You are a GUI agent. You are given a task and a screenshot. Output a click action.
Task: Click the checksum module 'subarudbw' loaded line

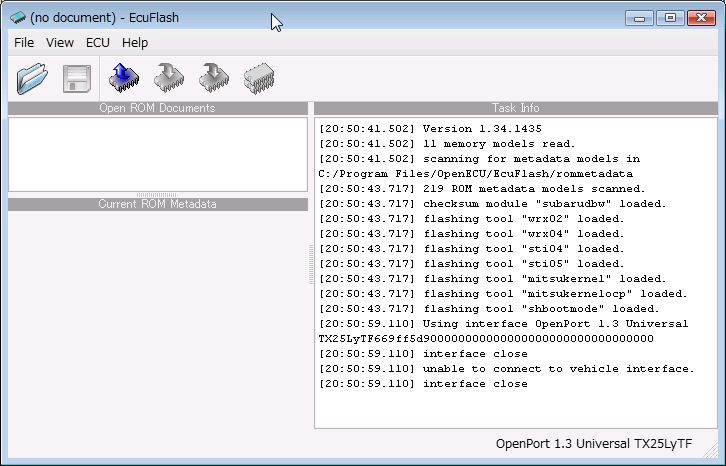click(x=493, y=204)
